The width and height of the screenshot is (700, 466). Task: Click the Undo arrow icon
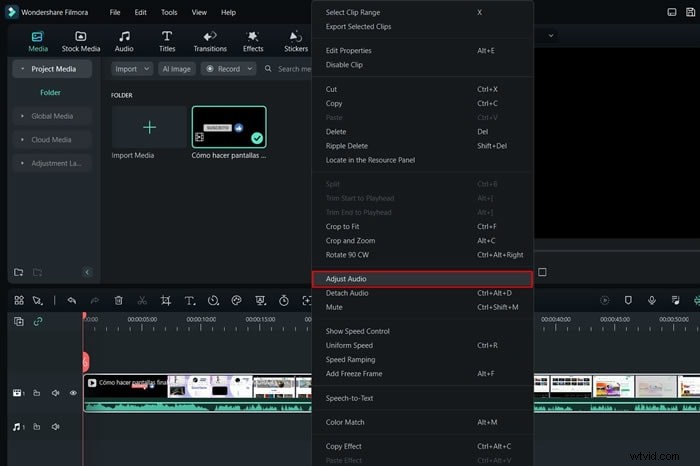pyautogui.click(x=71, y=300)
